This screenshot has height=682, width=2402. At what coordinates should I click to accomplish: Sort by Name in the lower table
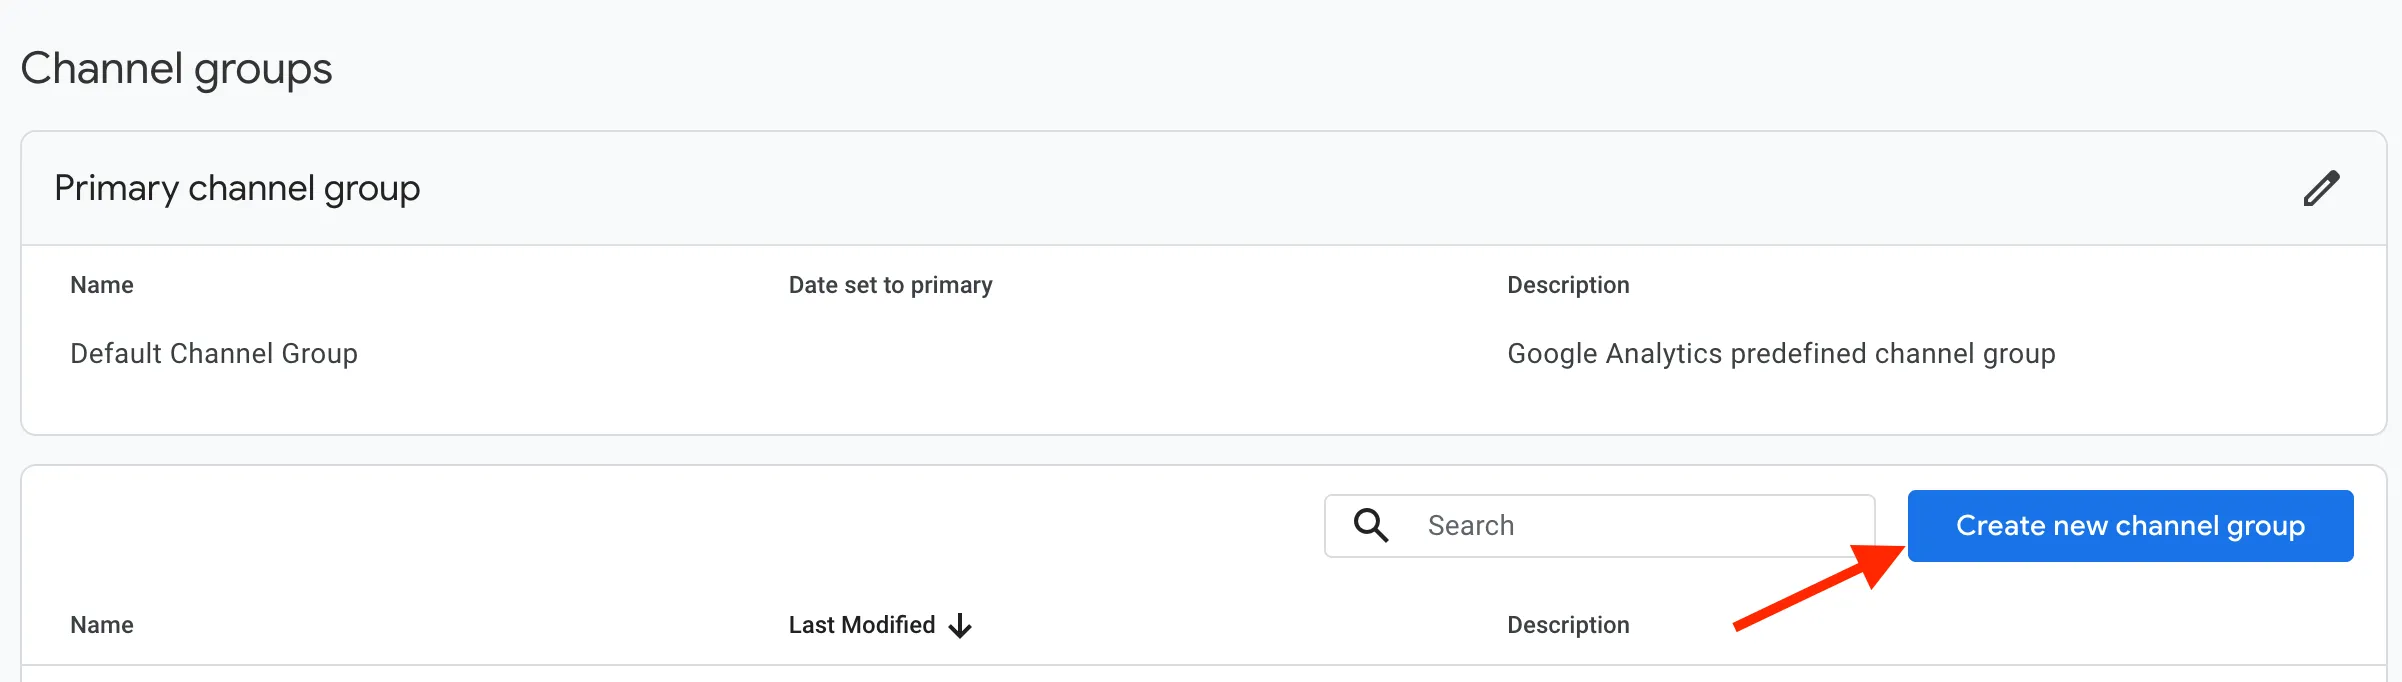pos(102,625)
